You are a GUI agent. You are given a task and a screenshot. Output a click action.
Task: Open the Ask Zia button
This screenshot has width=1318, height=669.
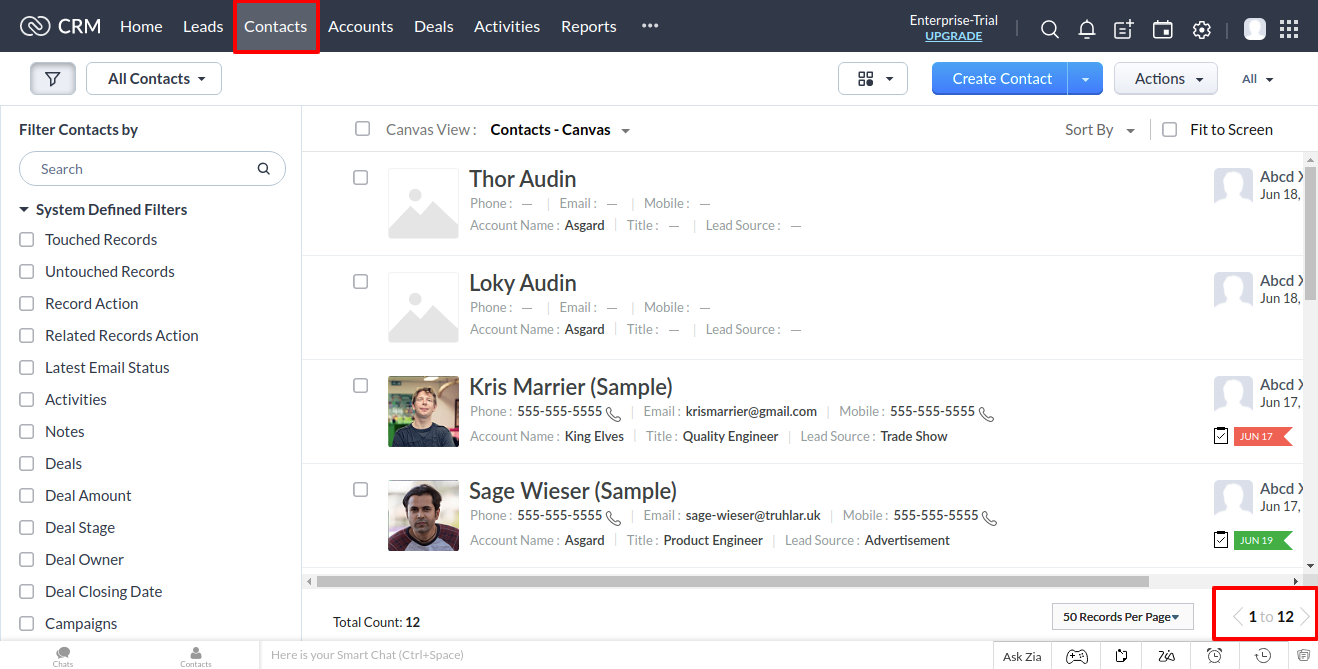(x=1022, y=656)
